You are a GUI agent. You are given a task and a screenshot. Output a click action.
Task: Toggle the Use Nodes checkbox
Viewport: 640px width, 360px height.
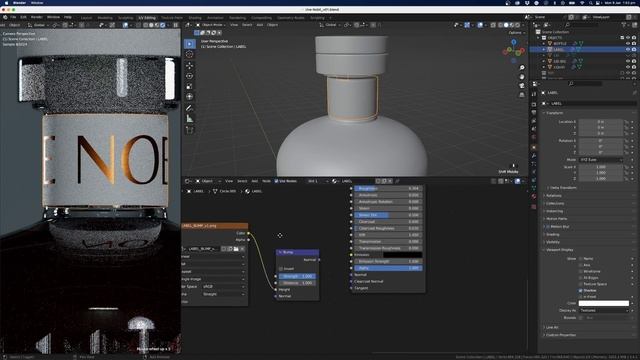(276, 181)
